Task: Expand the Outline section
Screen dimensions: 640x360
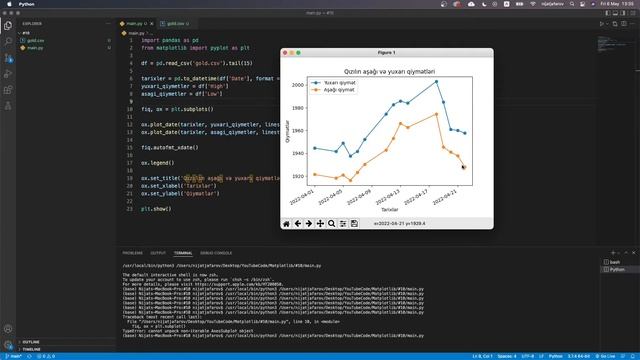Action: (31, 342)
